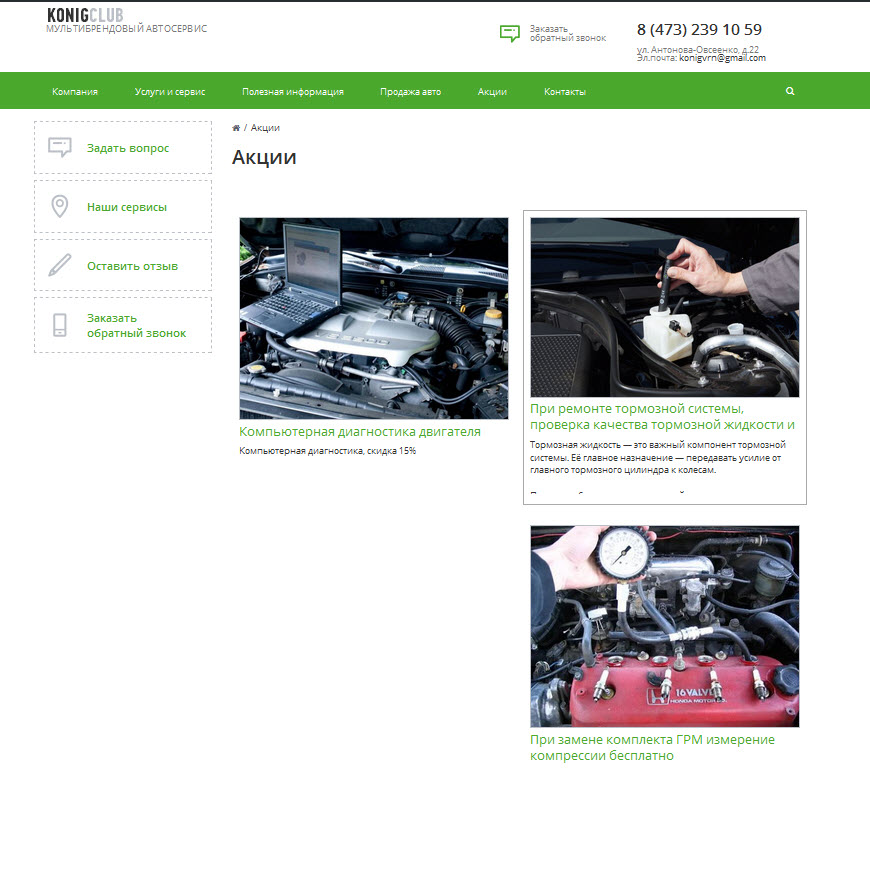Click the address ул. Антонова-Овсеенко, д.22
Screen dimensions: 870x869
697,49
